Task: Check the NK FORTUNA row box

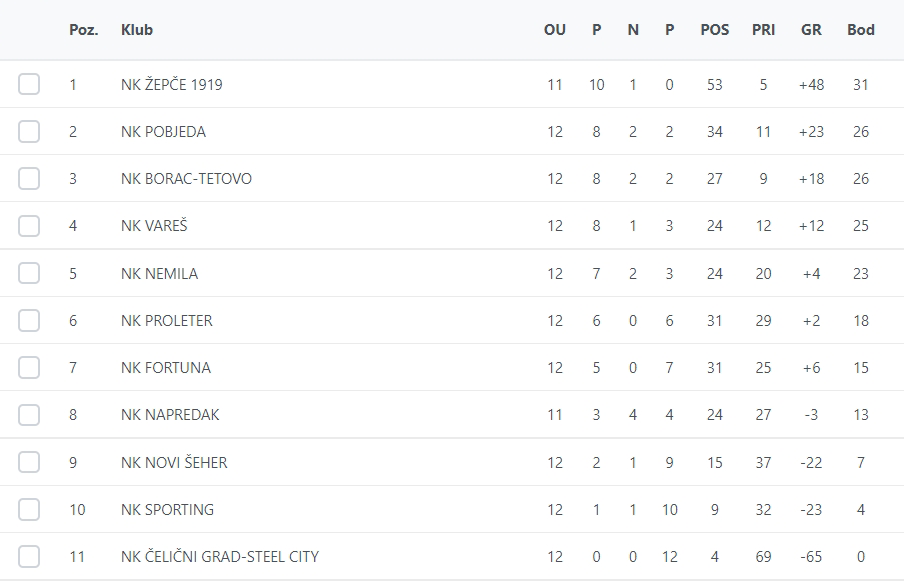Action: point(29,367)
